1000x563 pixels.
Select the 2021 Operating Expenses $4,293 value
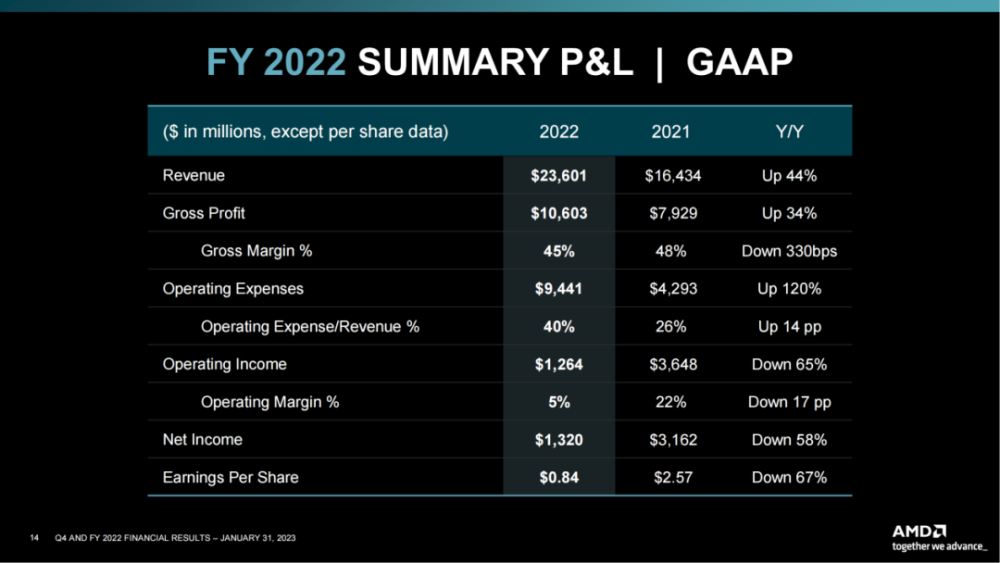pyautogui.click(x=673, y=289)
